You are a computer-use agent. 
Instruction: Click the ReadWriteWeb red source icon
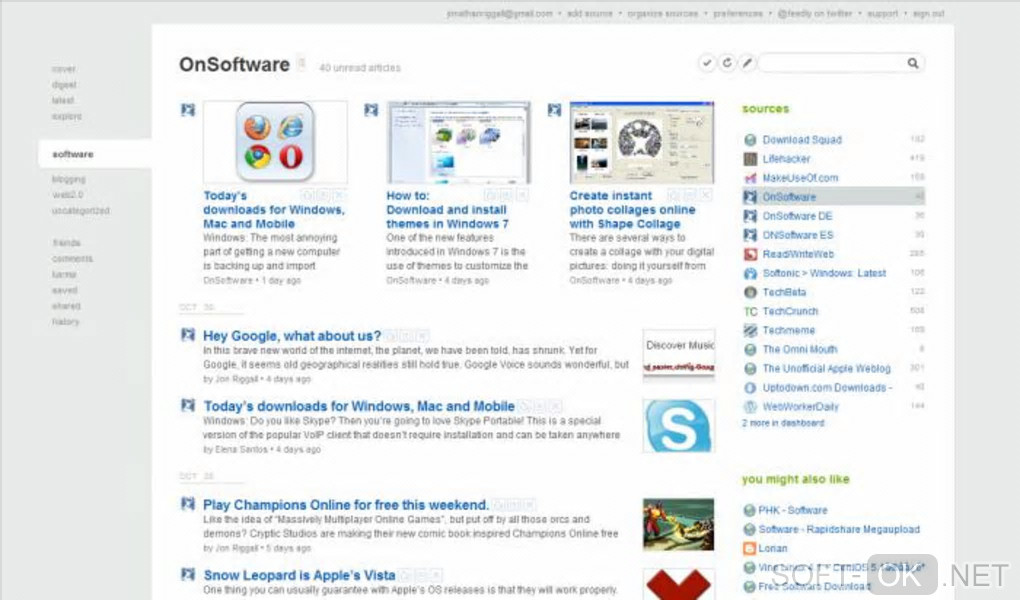pyautogui.click(x=750, y=254)
